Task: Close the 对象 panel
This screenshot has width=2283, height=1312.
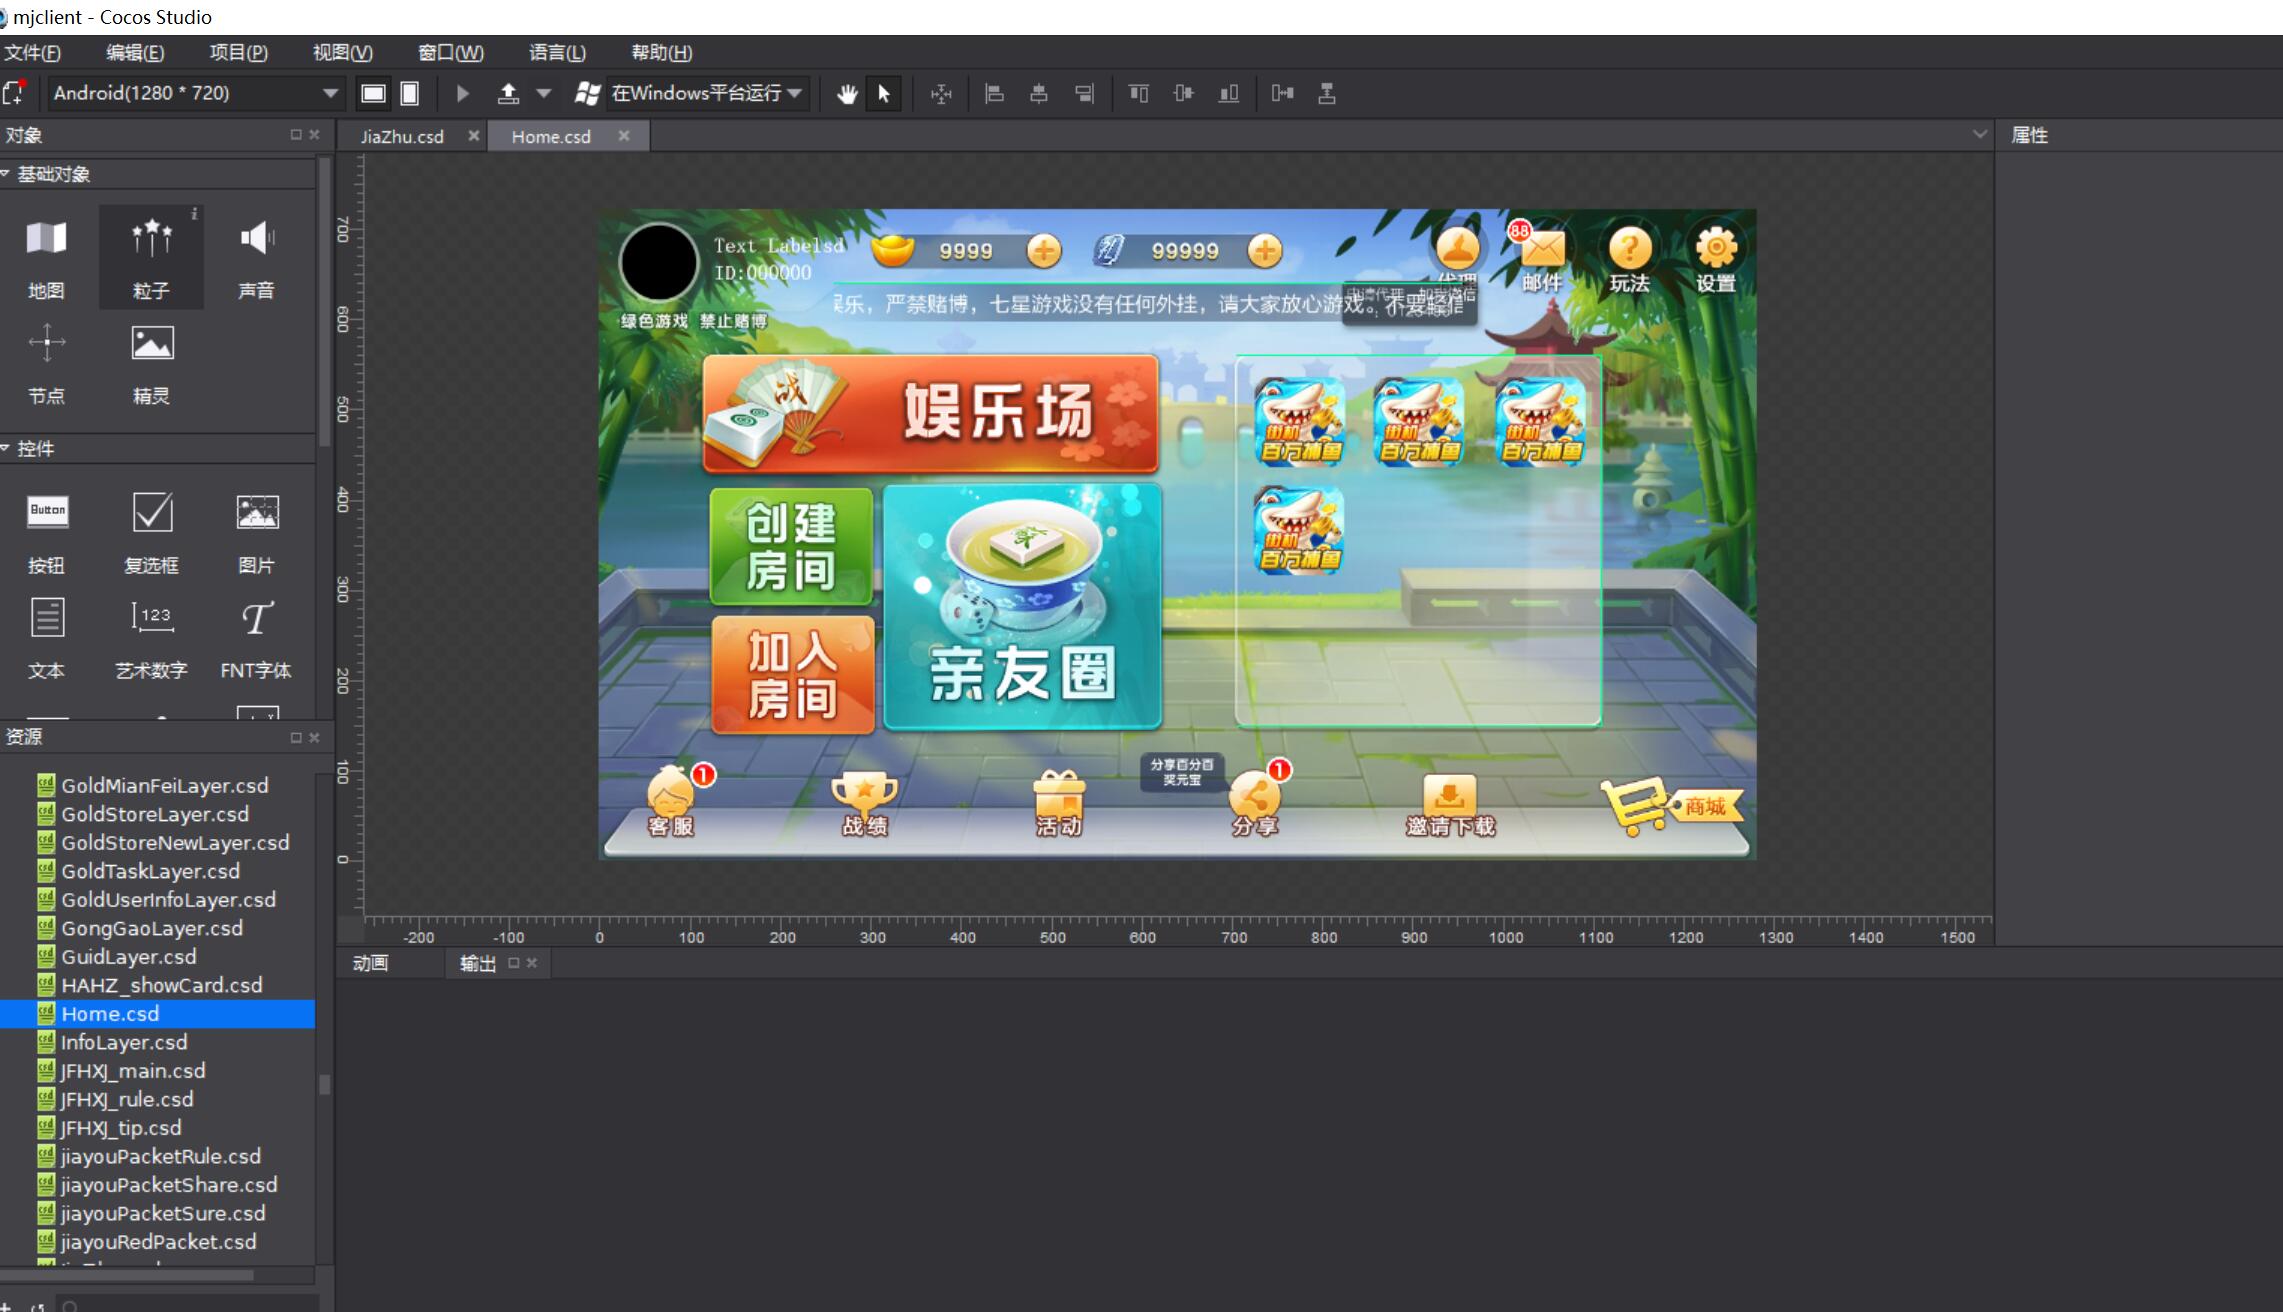Action: tap(314, 134)
